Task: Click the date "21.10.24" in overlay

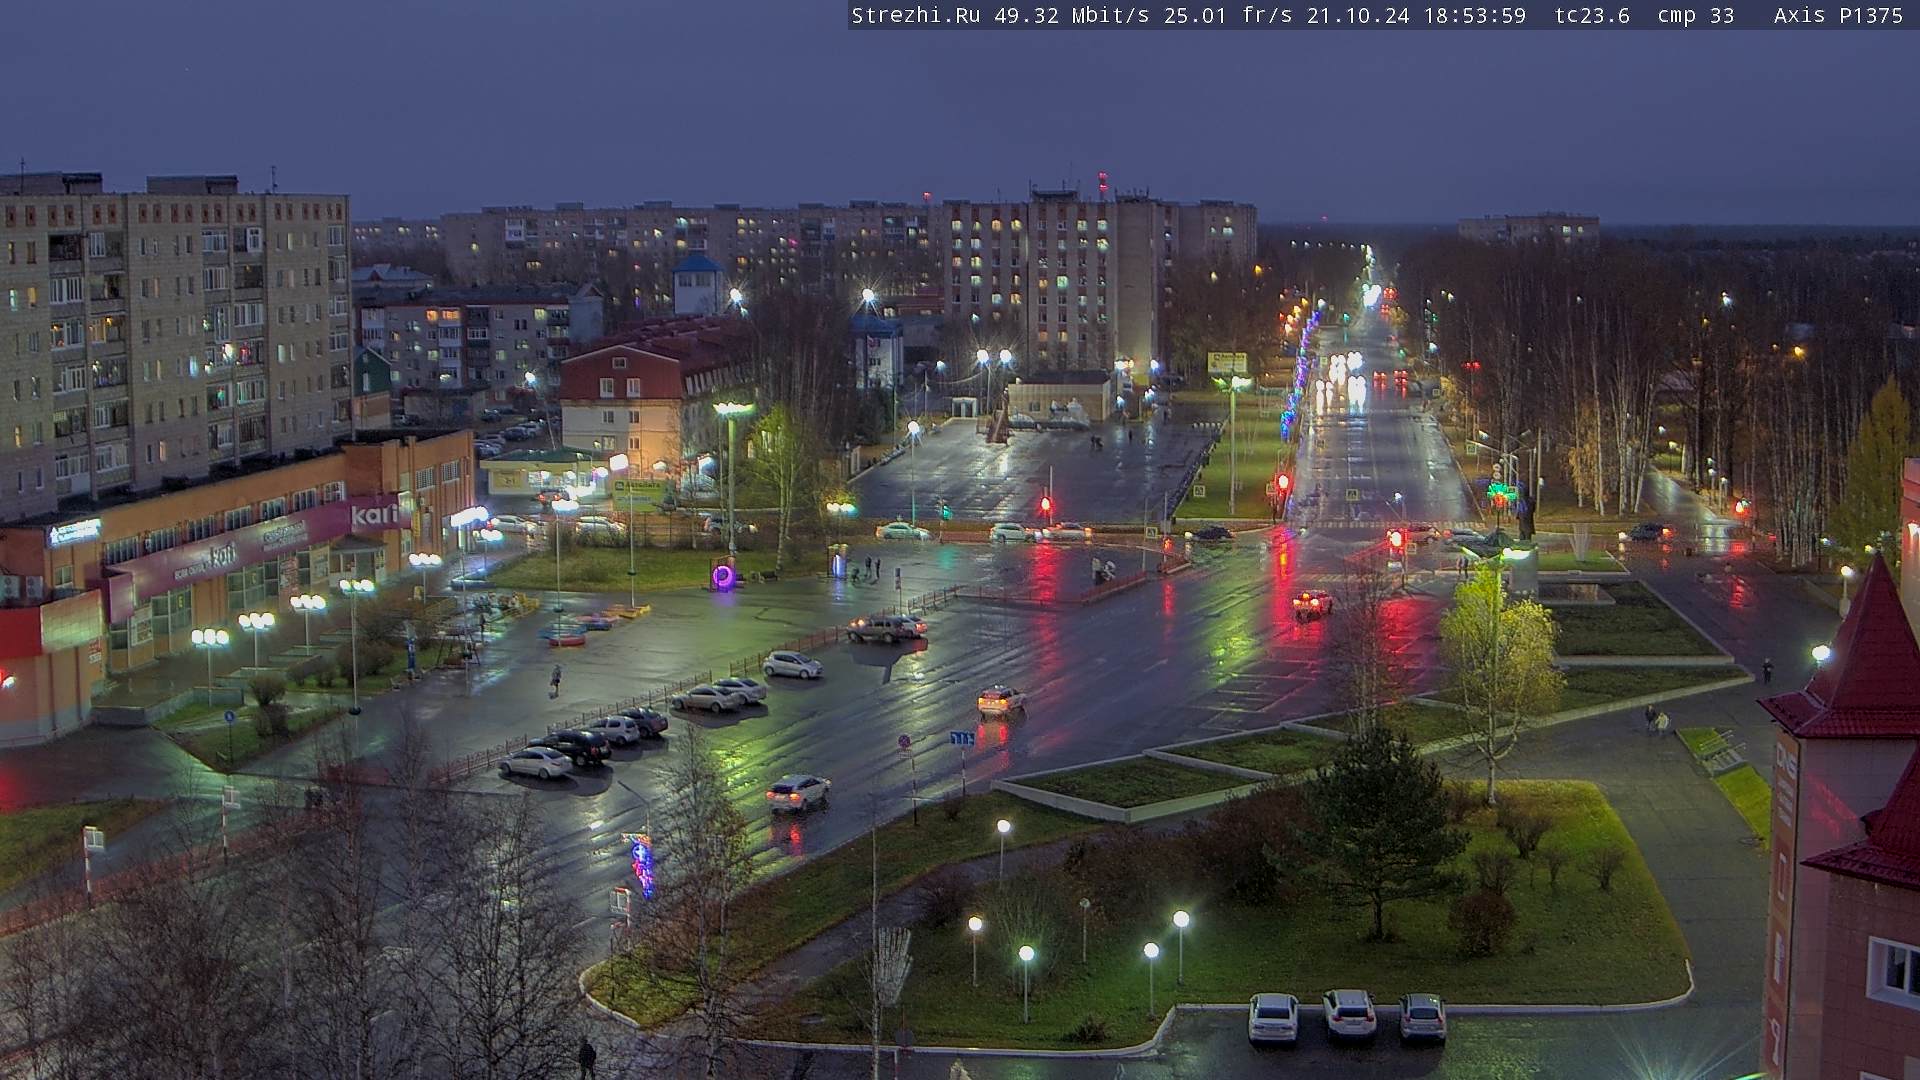Action: pos(1357,16)
